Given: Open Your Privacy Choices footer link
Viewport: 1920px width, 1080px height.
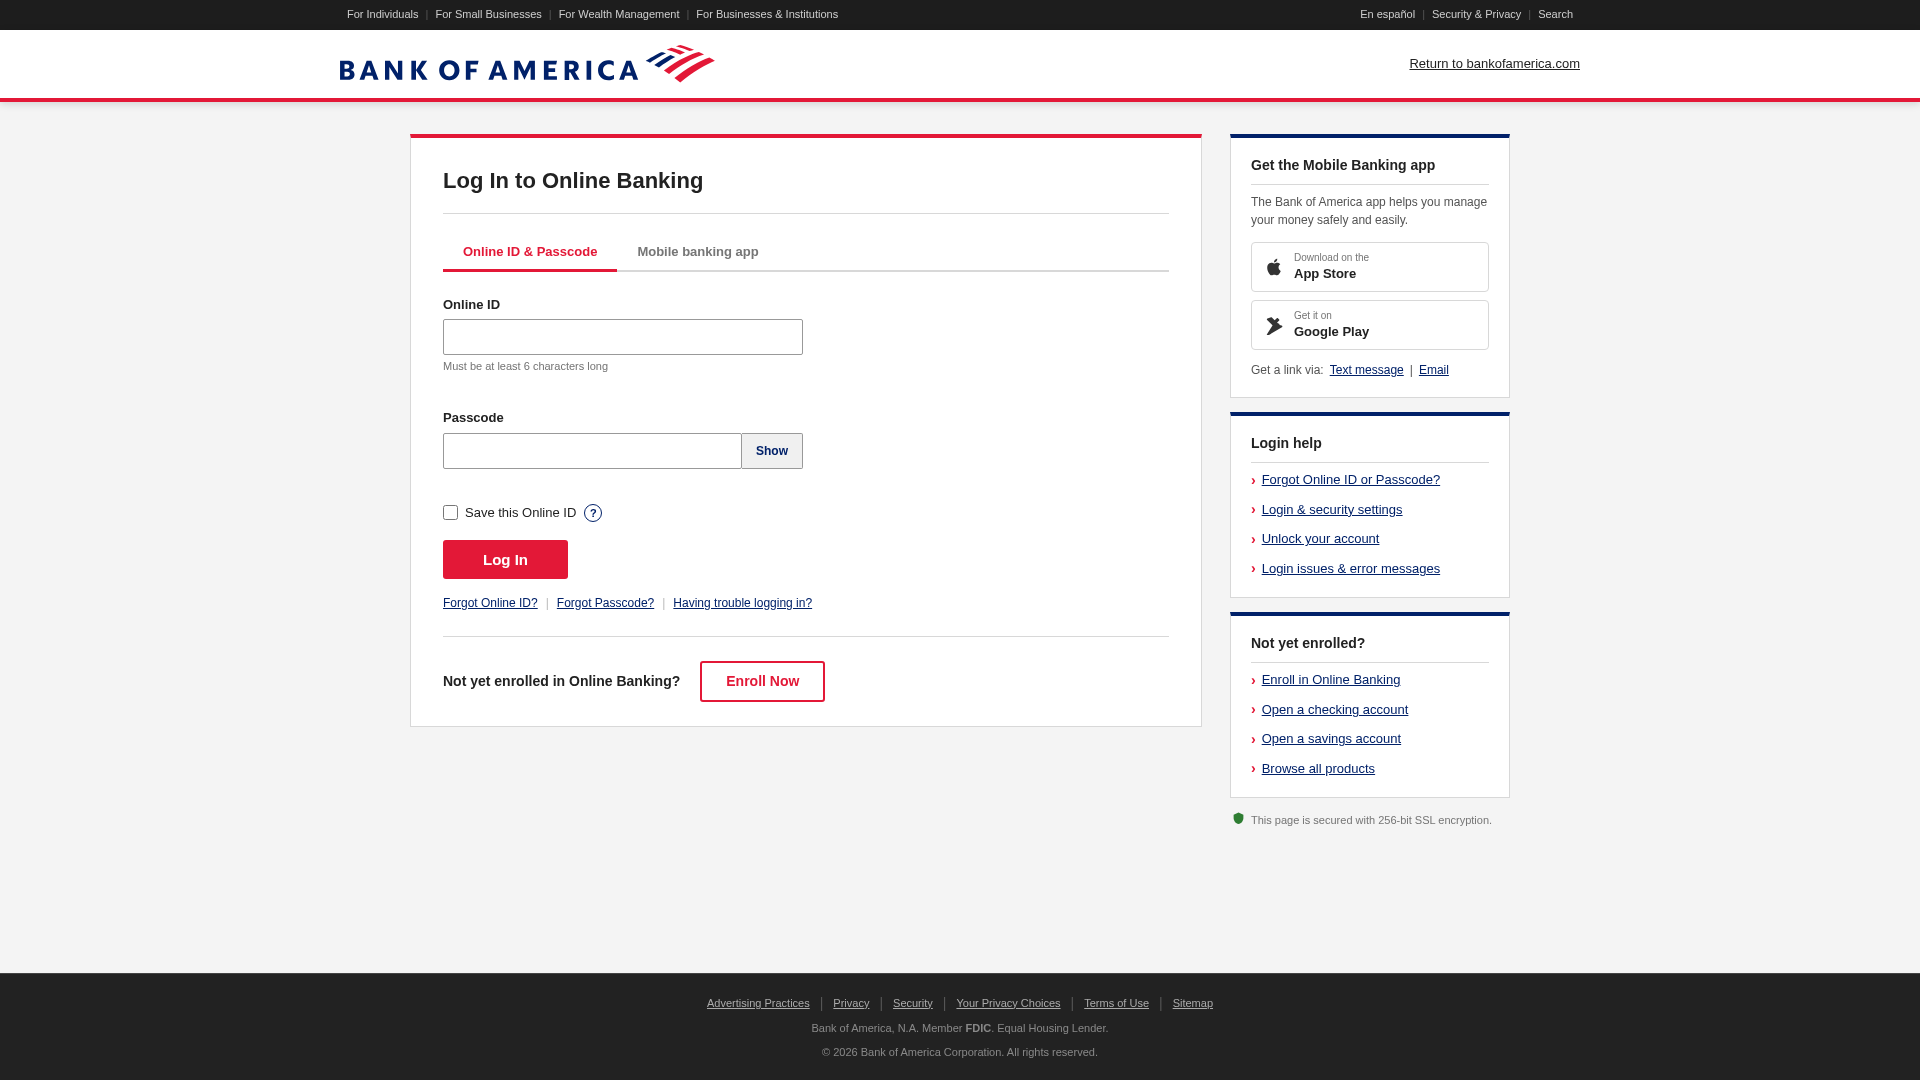Looking at the screenshot, I should pos(1008,1003).
